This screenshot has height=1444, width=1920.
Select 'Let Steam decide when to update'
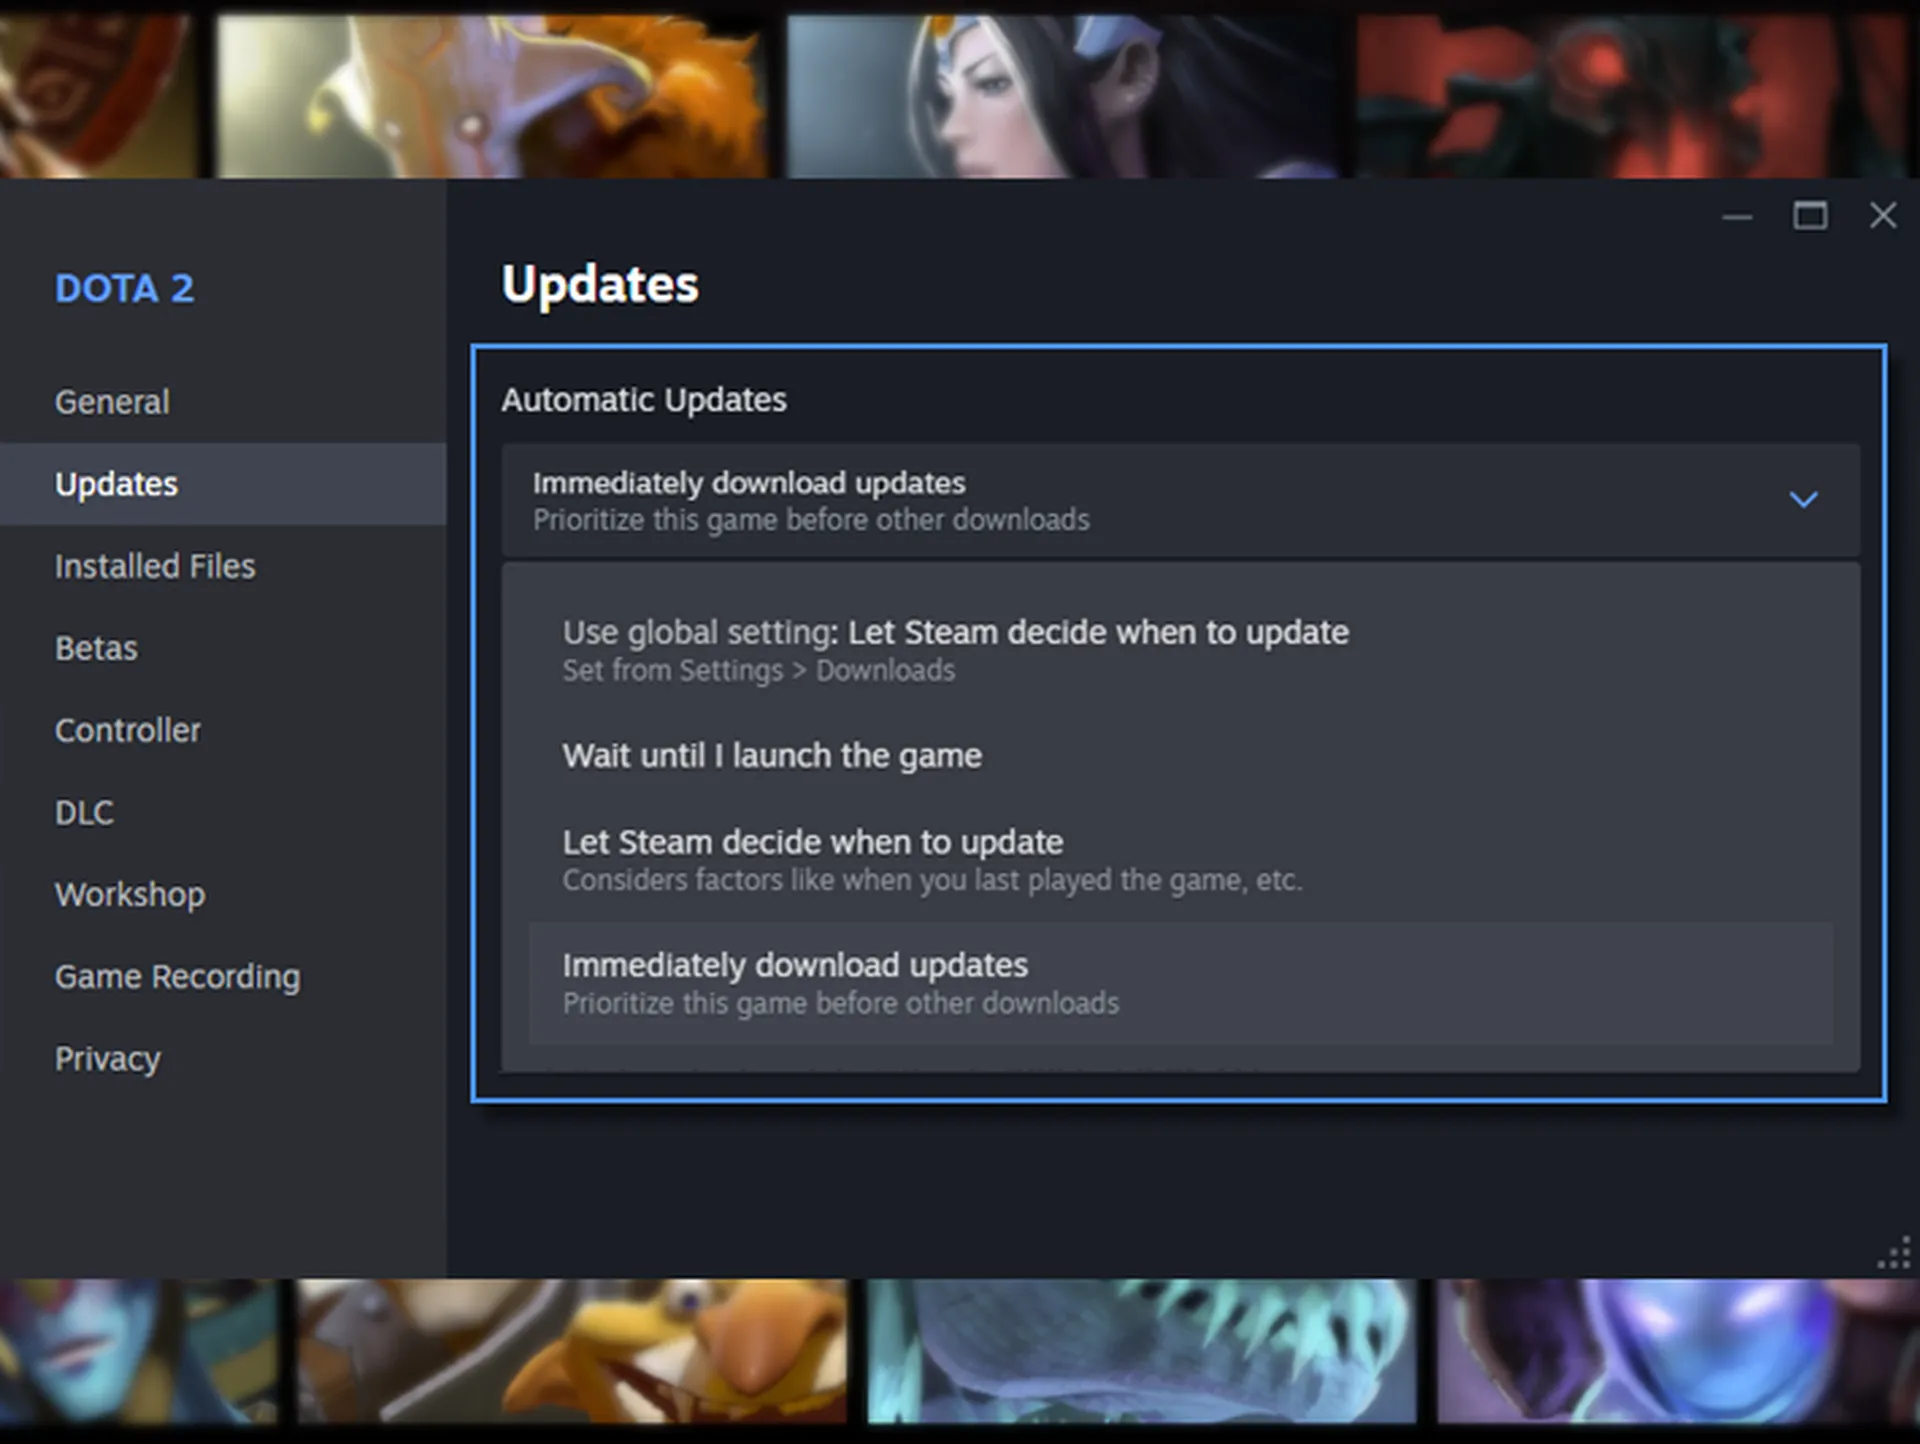click(811, 842)
